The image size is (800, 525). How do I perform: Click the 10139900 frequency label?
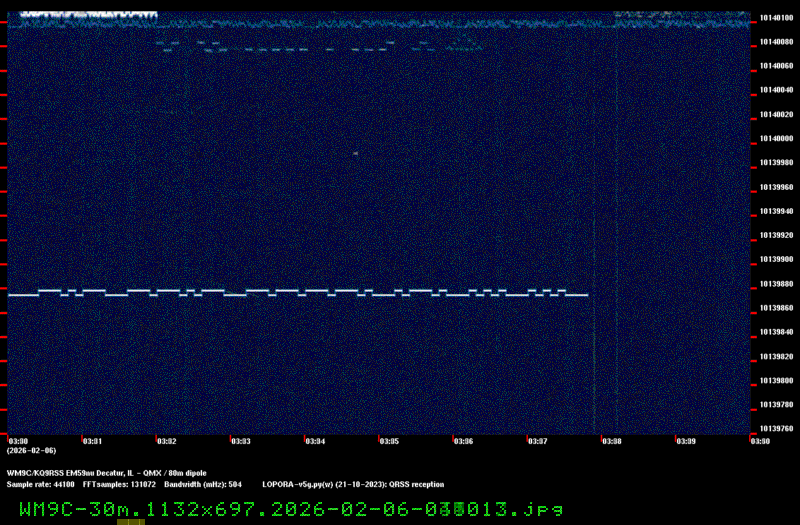(776, 259)
